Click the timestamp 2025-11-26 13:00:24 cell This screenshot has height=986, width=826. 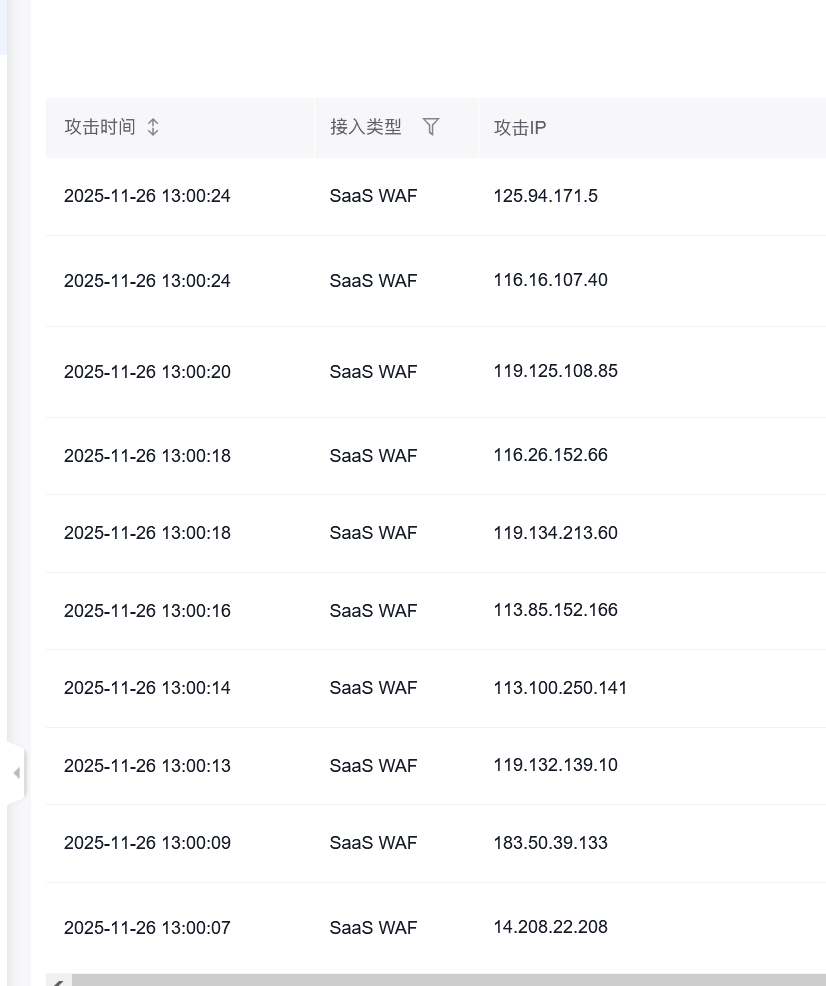pos(147,196)
